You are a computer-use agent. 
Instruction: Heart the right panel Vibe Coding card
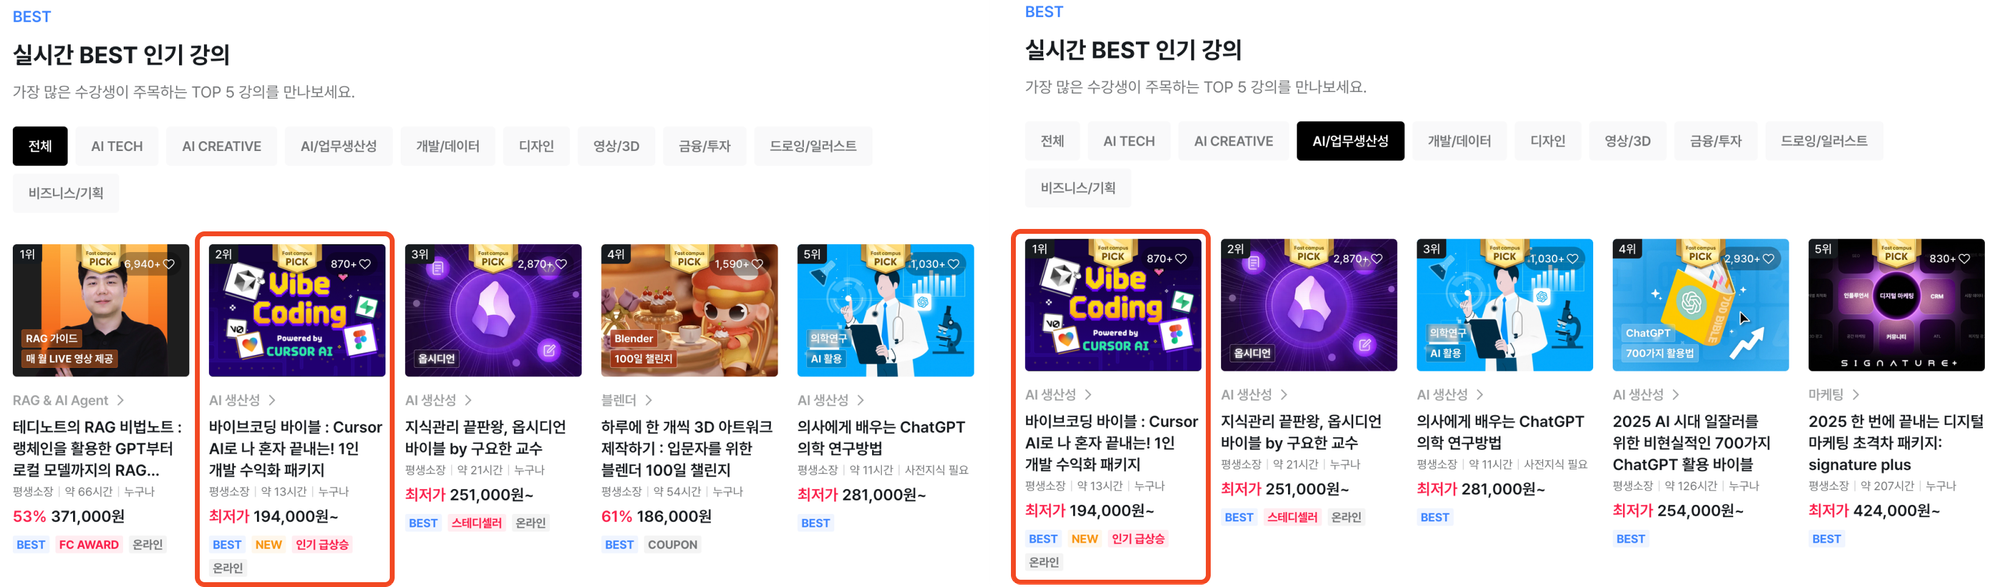tap(1181, 258)
